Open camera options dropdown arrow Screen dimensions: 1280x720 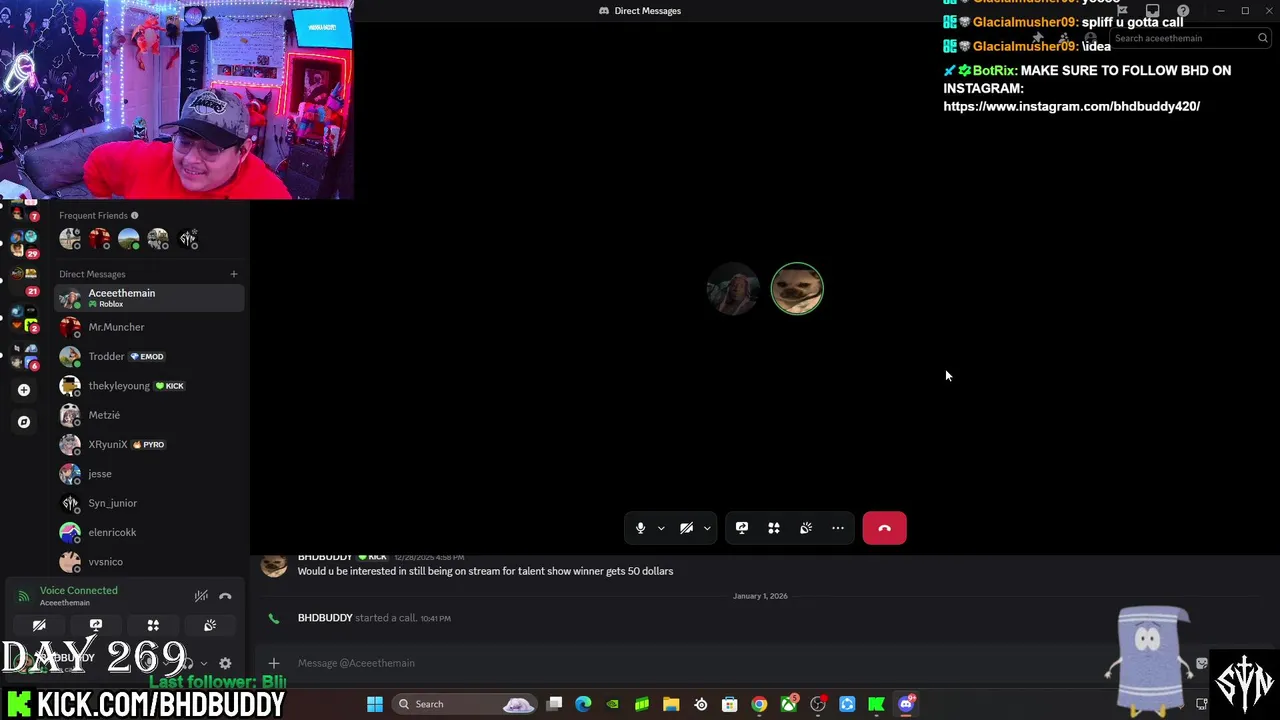707,528
